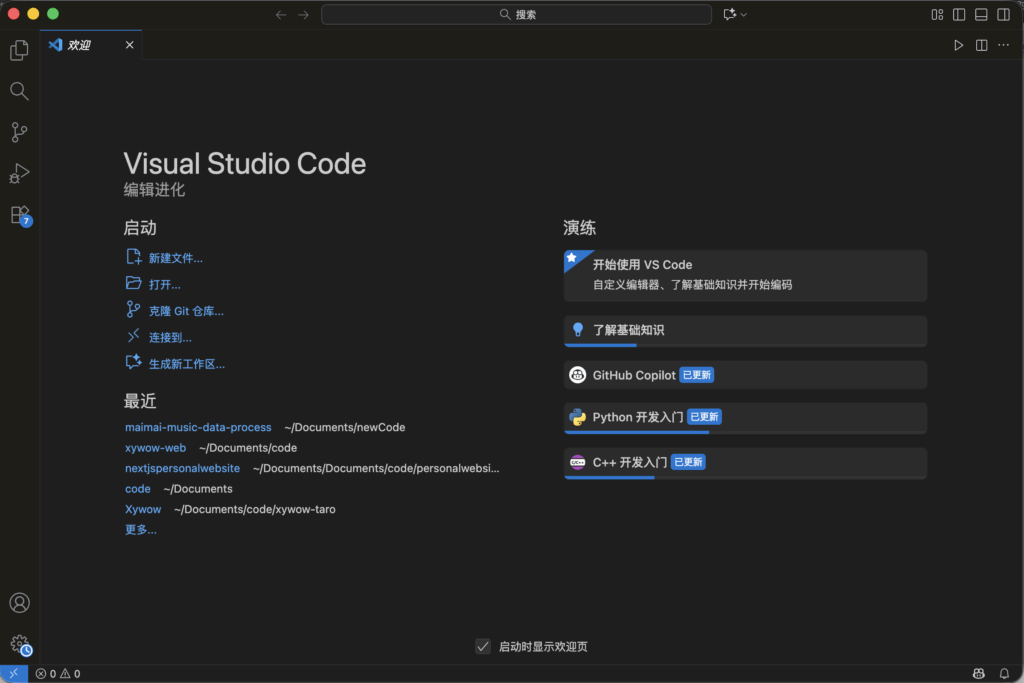Close the 欢迎 tab
This screenshot has height=683, width=1024.
tap(129, 45)
